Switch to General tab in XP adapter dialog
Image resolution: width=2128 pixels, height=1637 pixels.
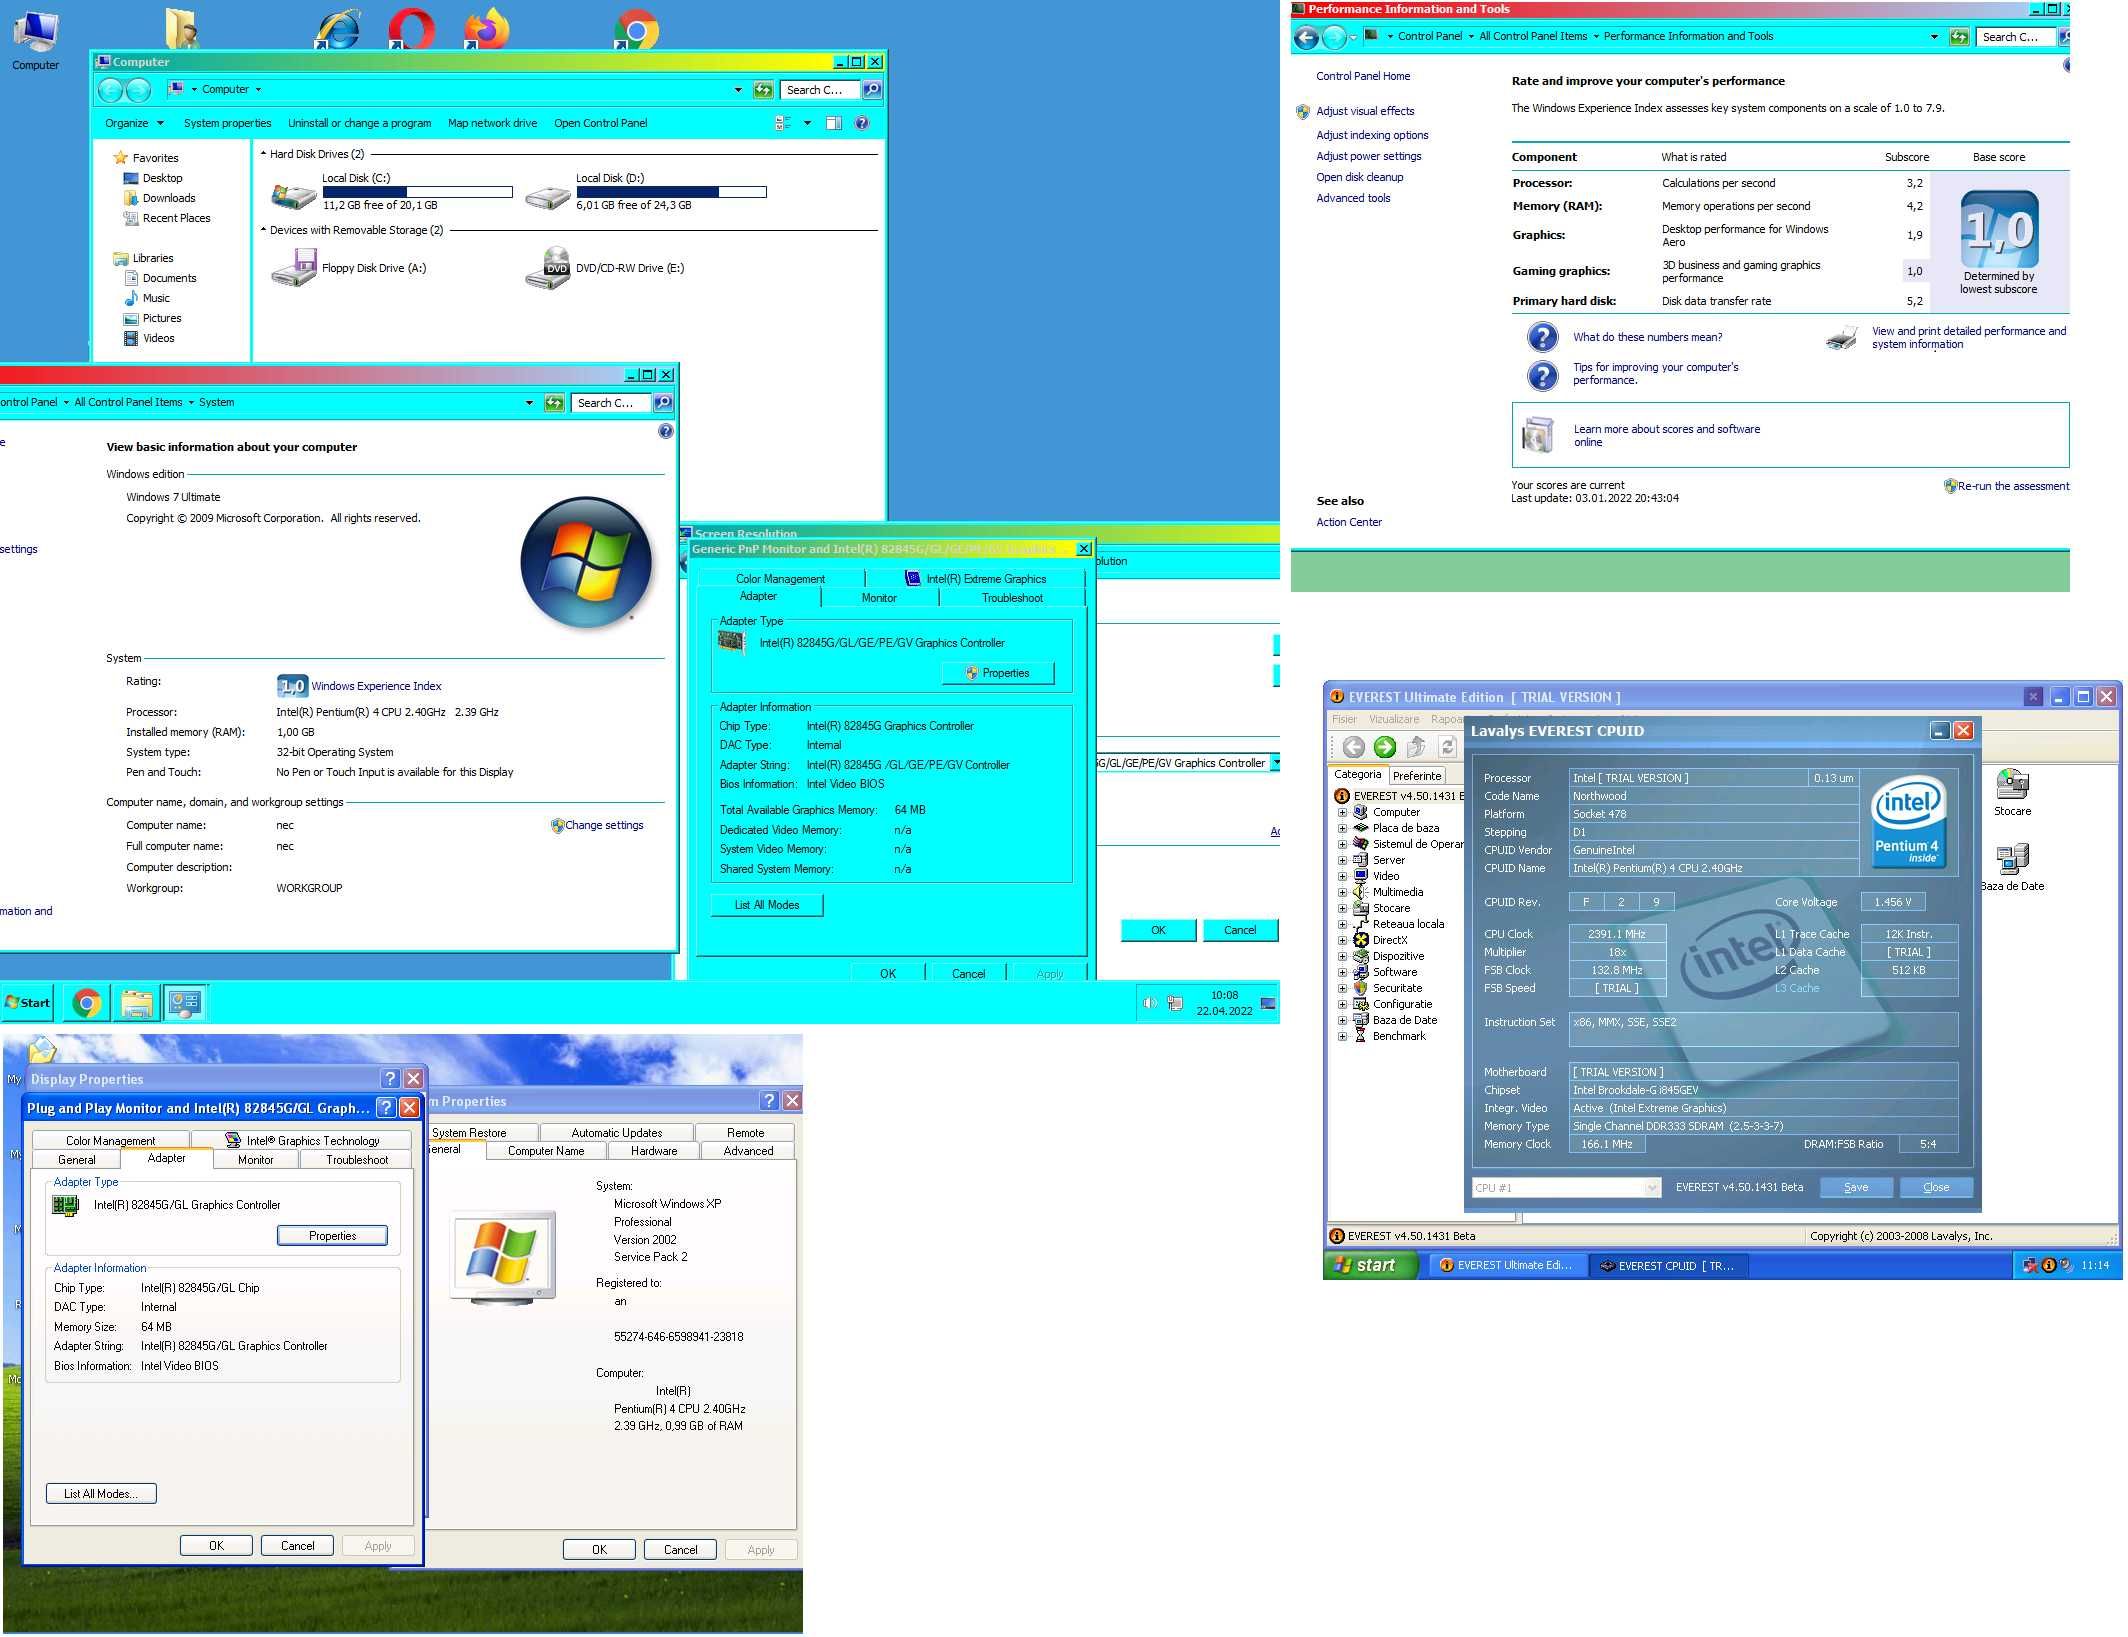(x=77, y=1160)
